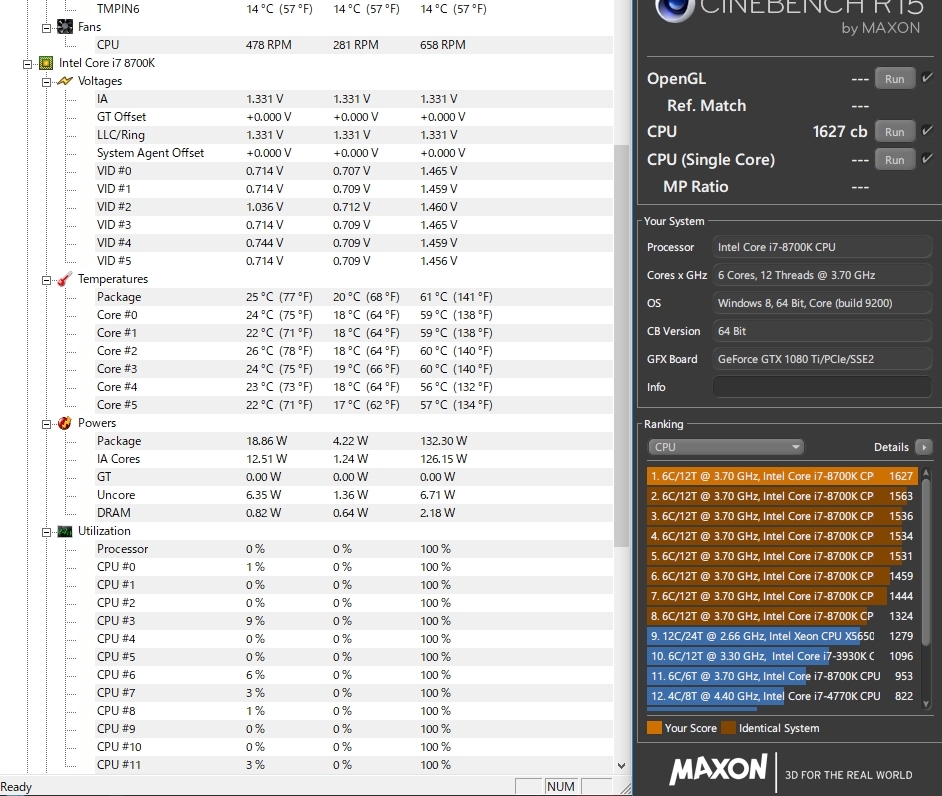Click the GFX Board GeForce GTX 1080 Ti field

click(822, 359)
